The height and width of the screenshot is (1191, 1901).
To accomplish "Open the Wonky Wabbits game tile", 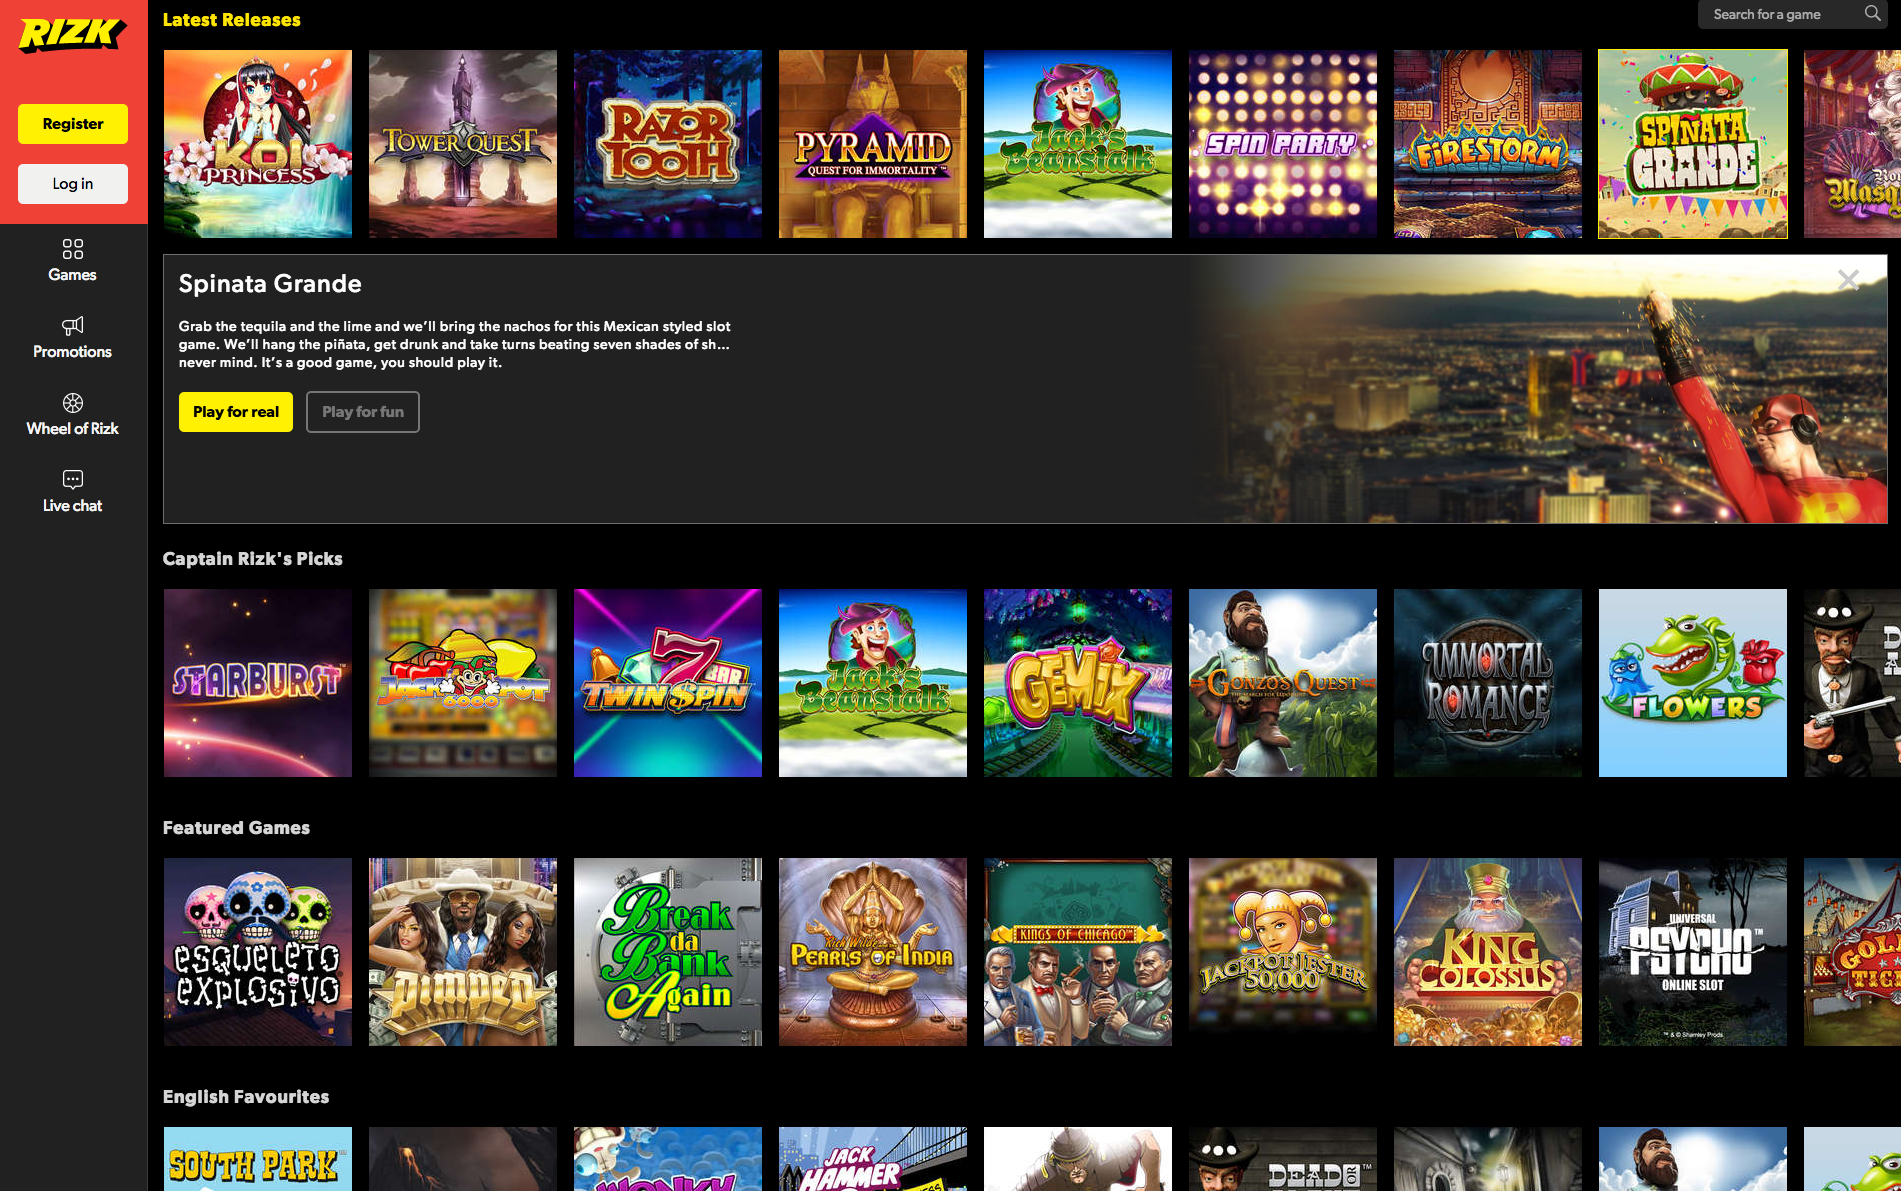I will pos(668,1159).
